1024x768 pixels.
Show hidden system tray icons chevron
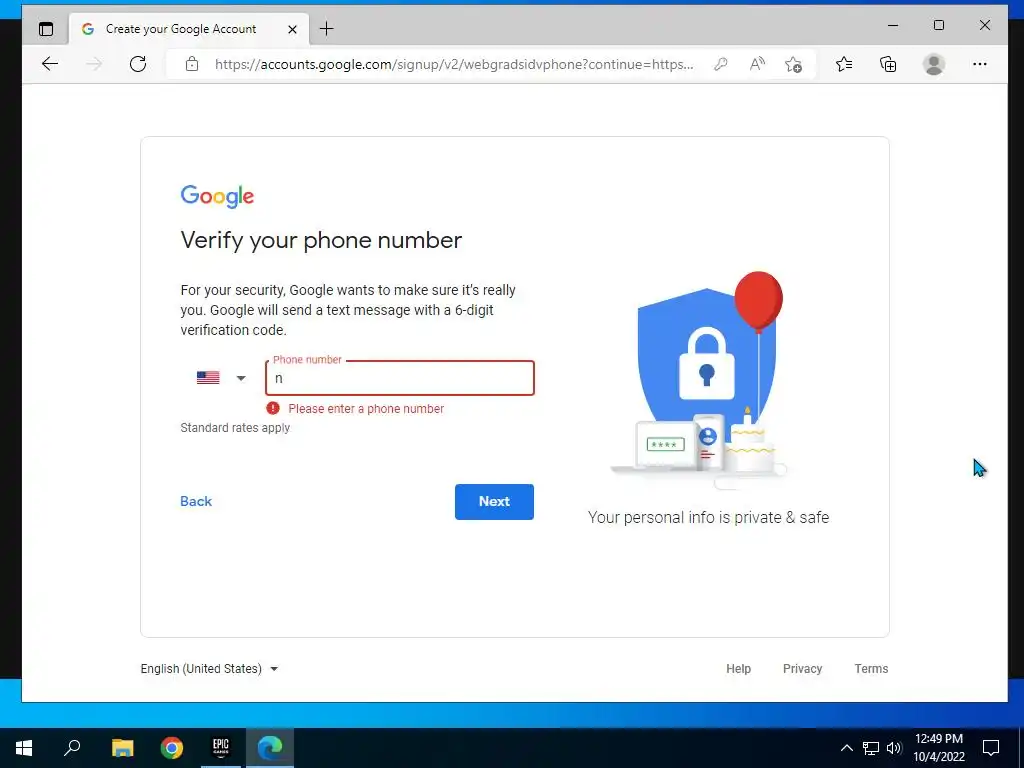click(846, 748)
